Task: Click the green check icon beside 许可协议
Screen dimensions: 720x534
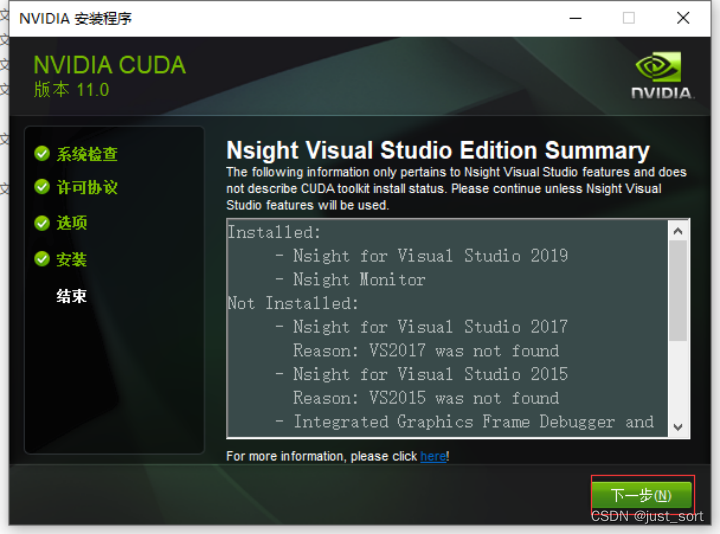Action: coord(42,187)
